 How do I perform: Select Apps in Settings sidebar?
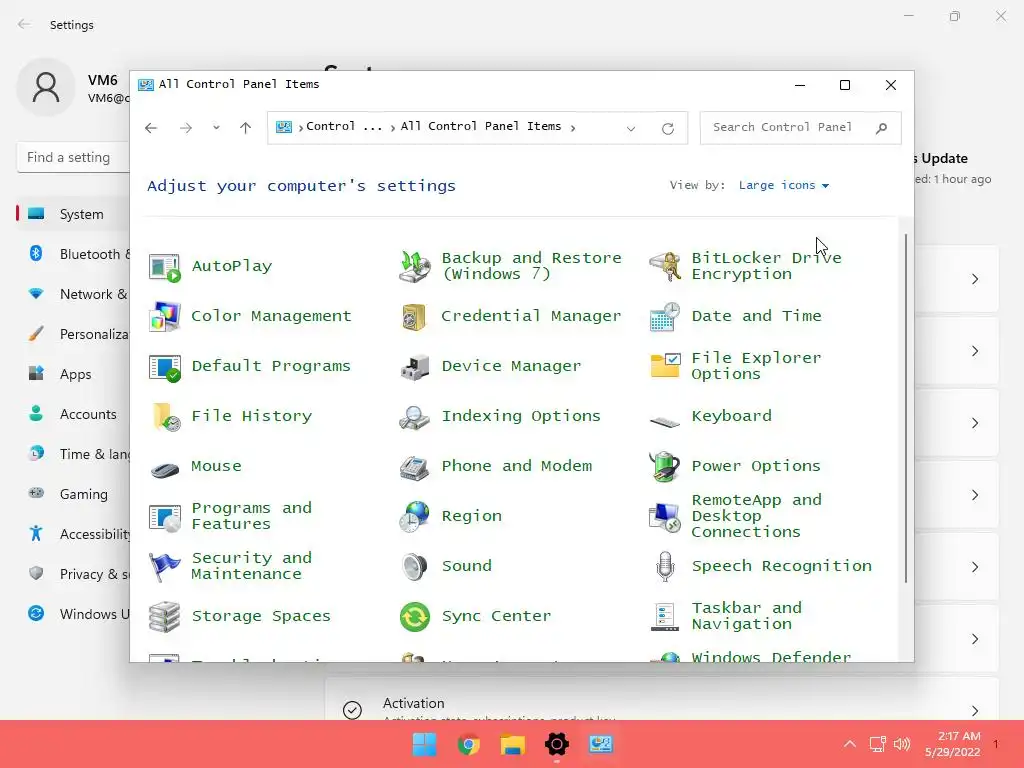(x=73, y=374)
